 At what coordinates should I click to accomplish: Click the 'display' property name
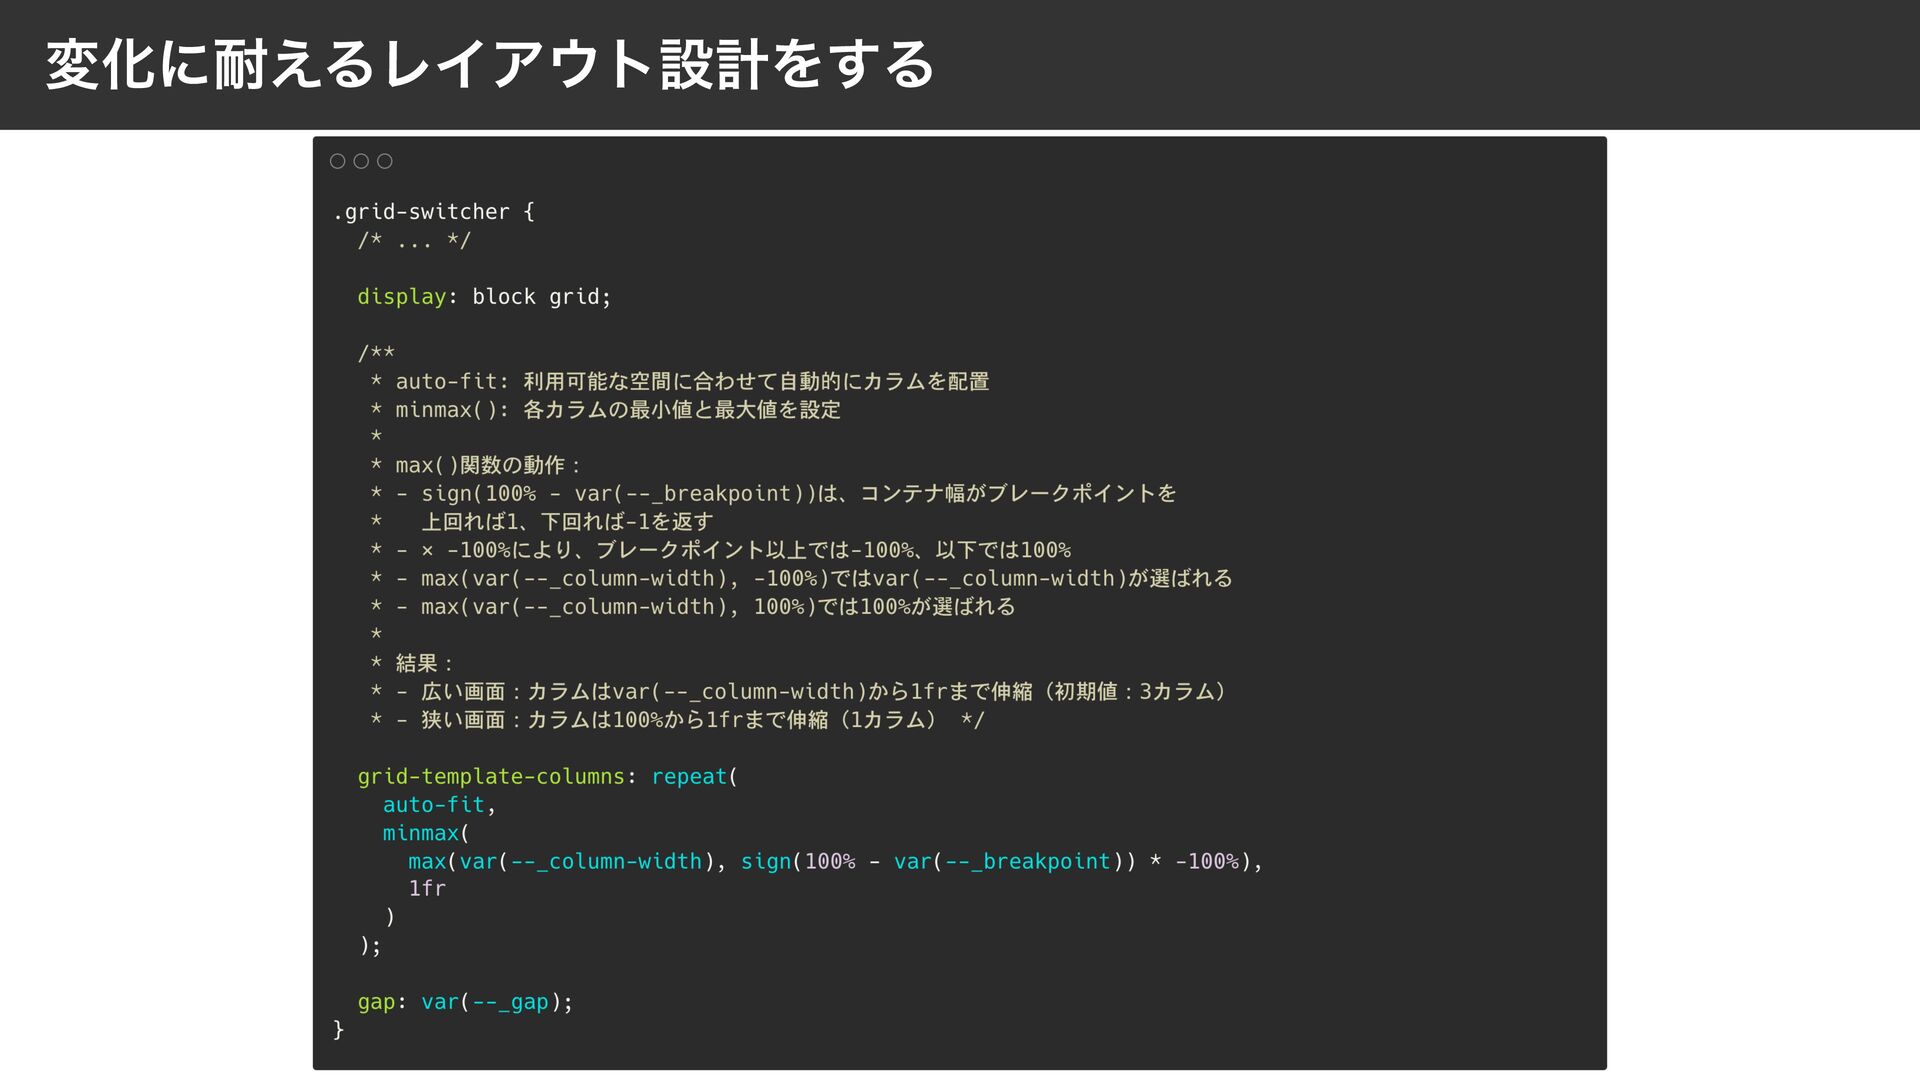[x=401, y=297]
